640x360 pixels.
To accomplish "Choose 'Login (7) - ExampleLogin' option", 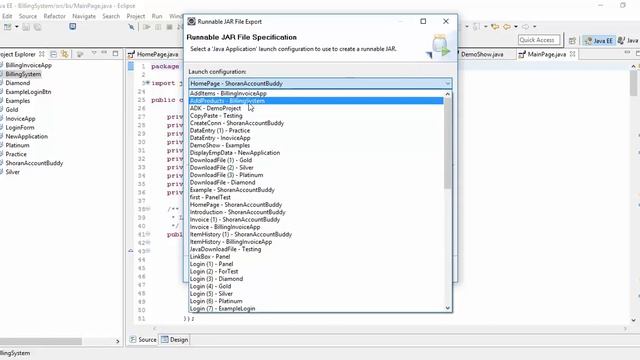I will pos(316,309).
